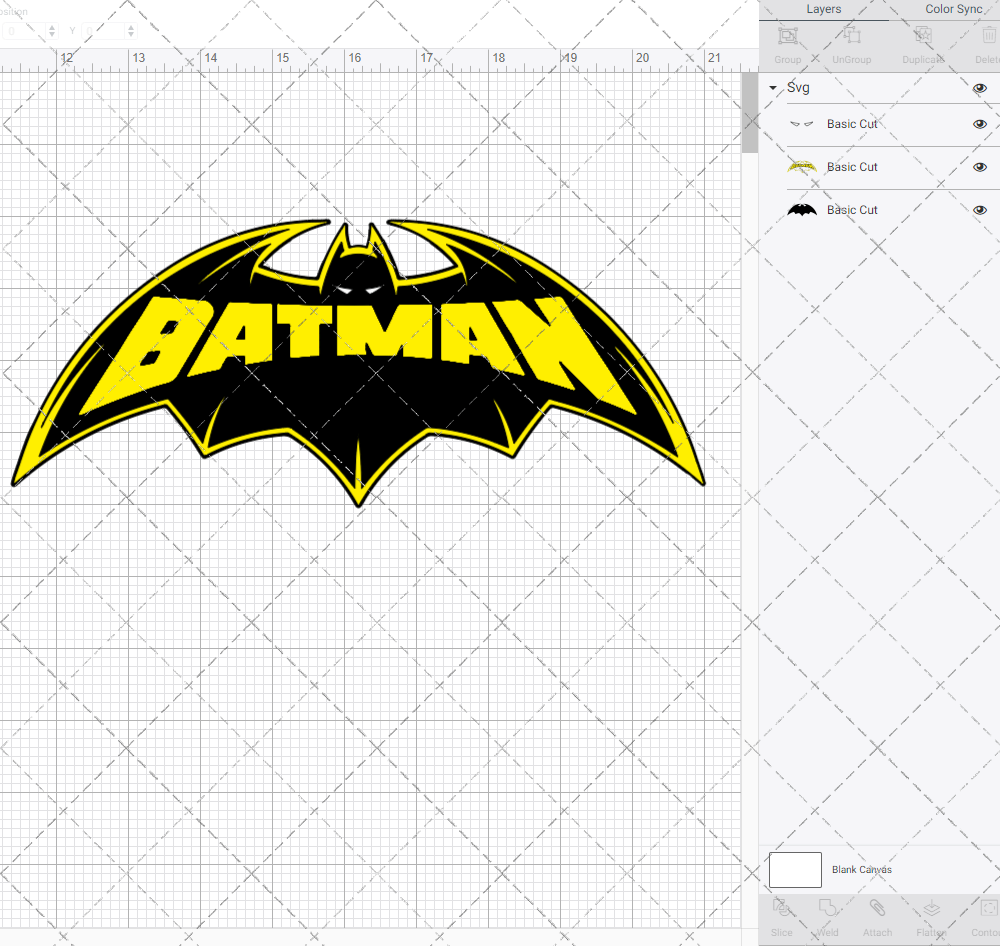Viewport: 1000px width, 946px height.
Task: Select the yellow logo layer thumbnail
Action: pyautogui.click(x=802, y=167)
